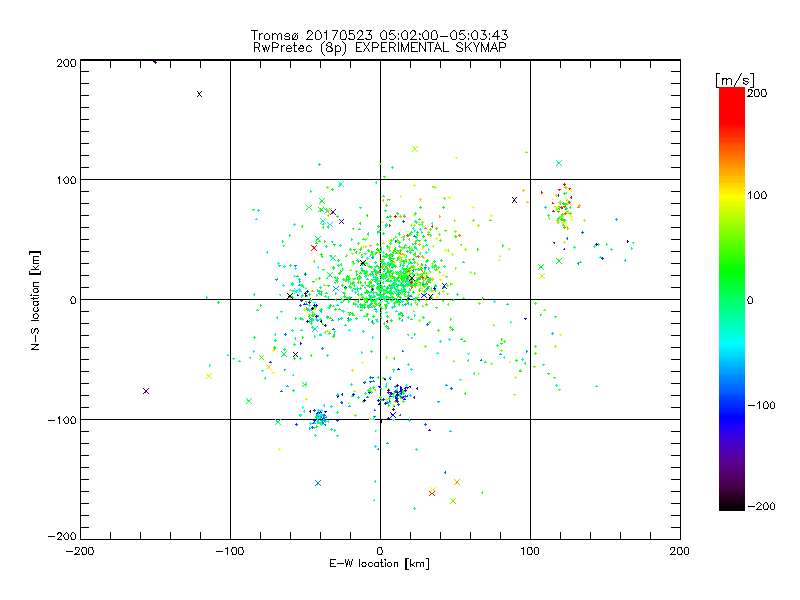The width and height of the screenshot is (800, 600).
Task: Click the orange X marker near the plot bottom
Action: coord(457,482)
